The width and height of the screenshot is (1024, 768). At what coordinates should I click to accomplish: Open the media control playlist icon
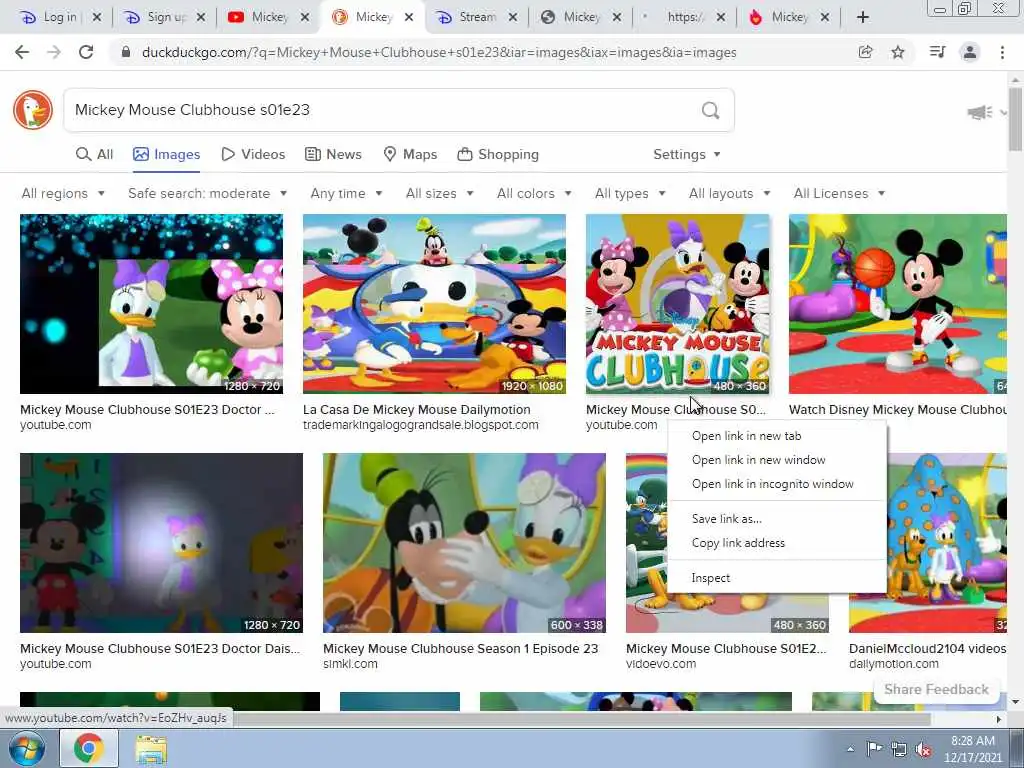pyautogui.click(x=937, y=52)
